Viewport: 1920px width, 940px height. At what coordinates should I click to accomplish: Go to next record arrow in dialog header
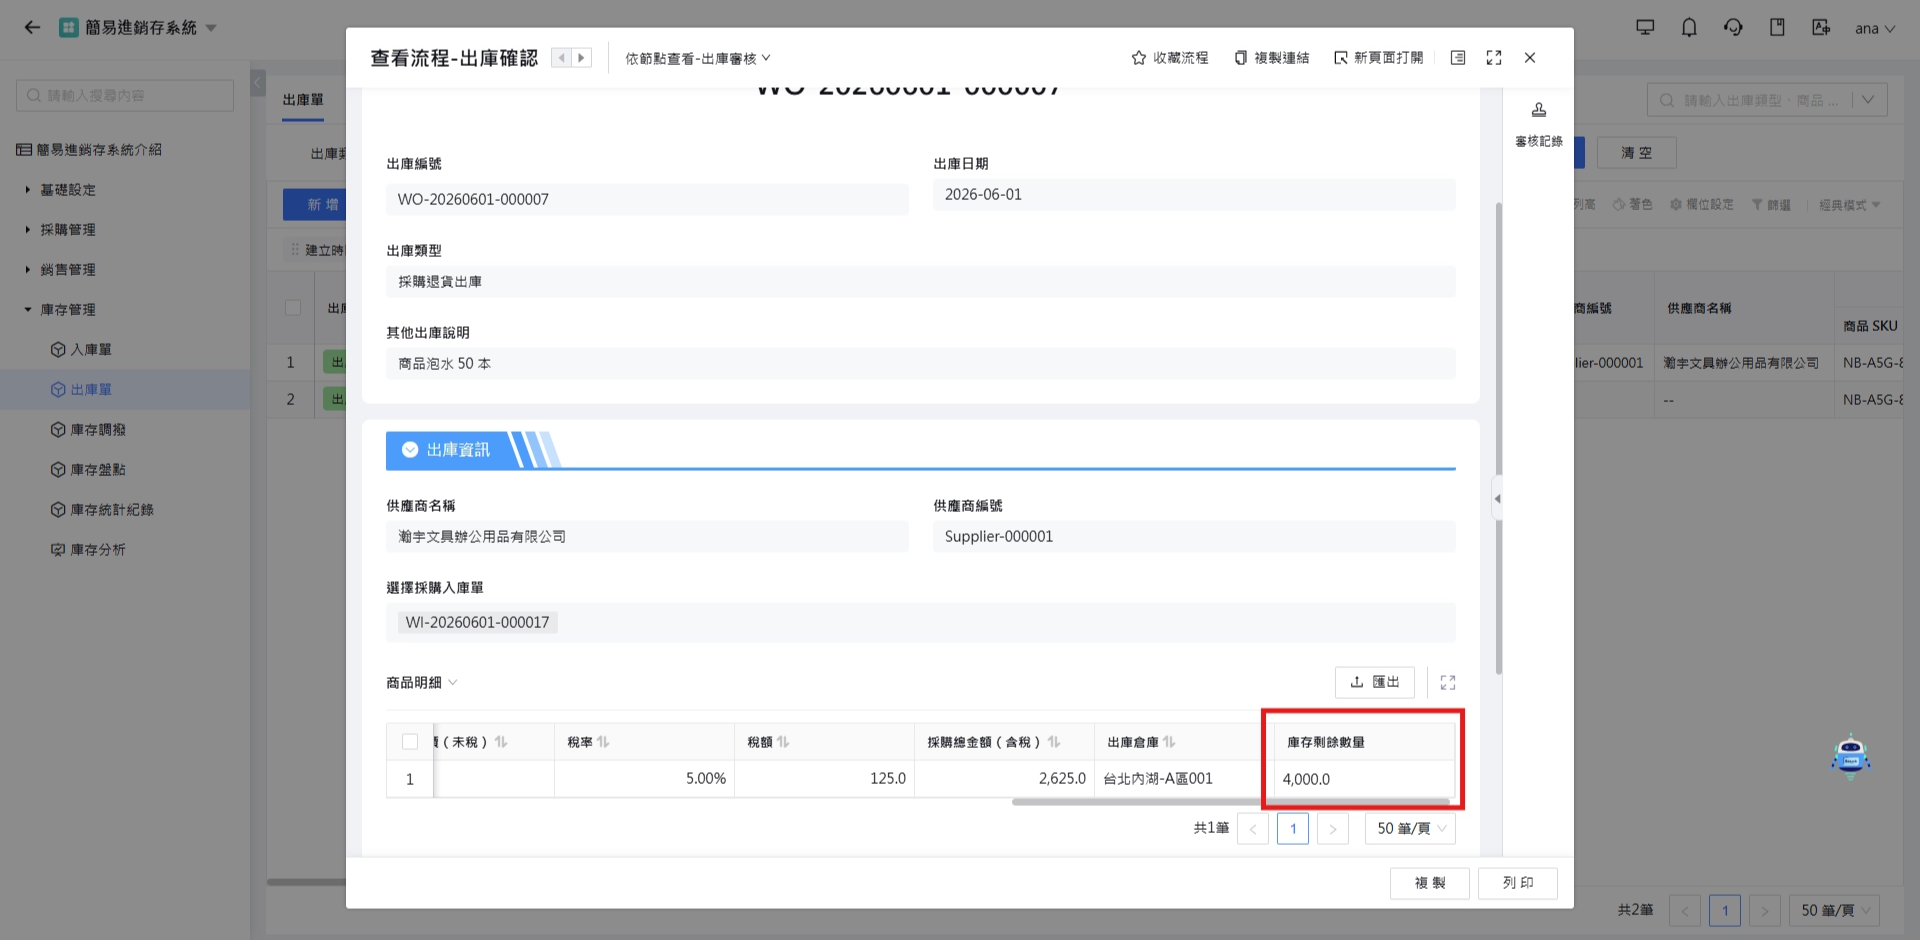[x=581, y=58]
